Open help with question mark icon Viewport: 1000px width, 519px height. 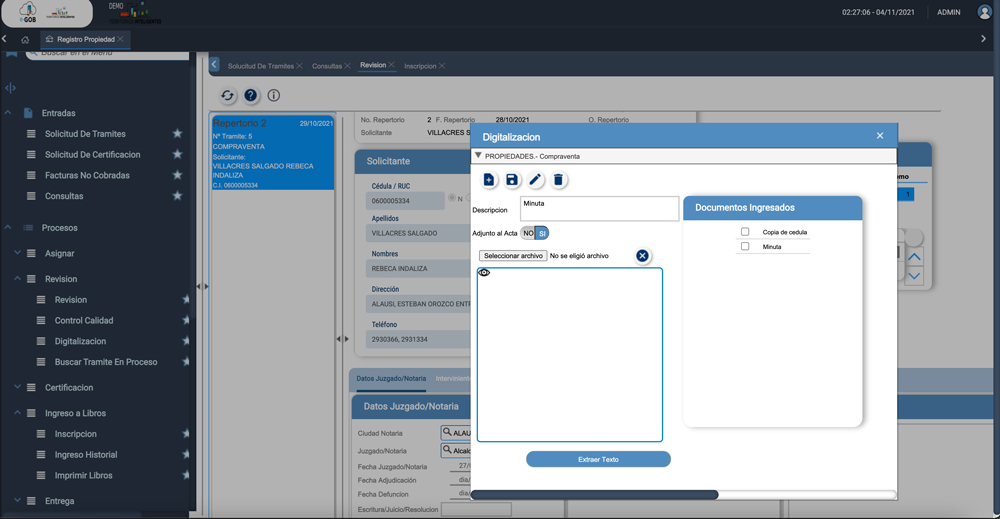click(251, 96)
